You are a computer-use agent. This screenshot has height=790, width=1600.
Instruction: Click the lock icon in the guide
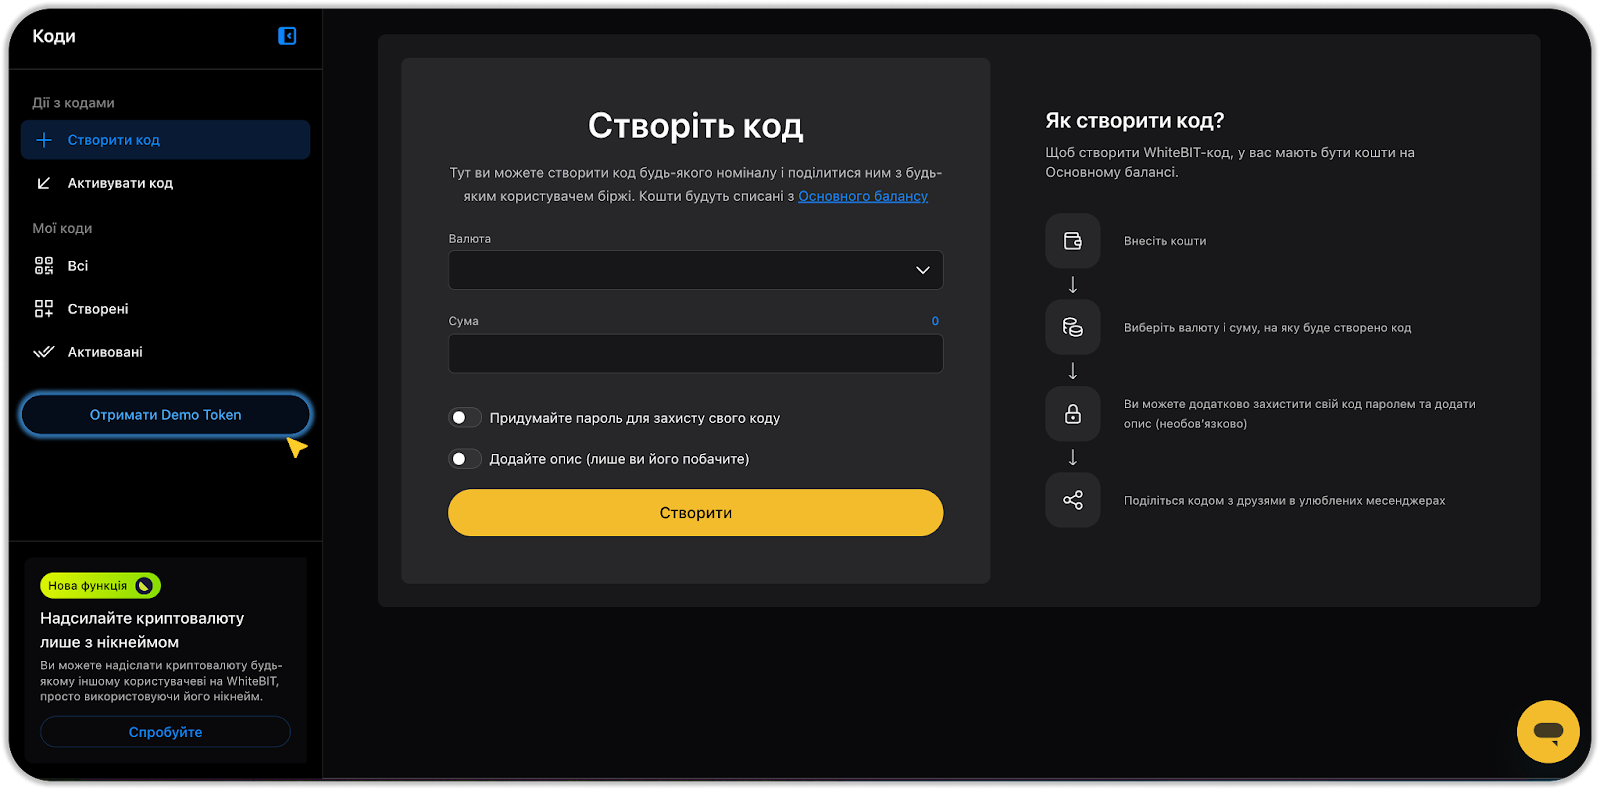pyautogui.click(x=1072, y=414)
